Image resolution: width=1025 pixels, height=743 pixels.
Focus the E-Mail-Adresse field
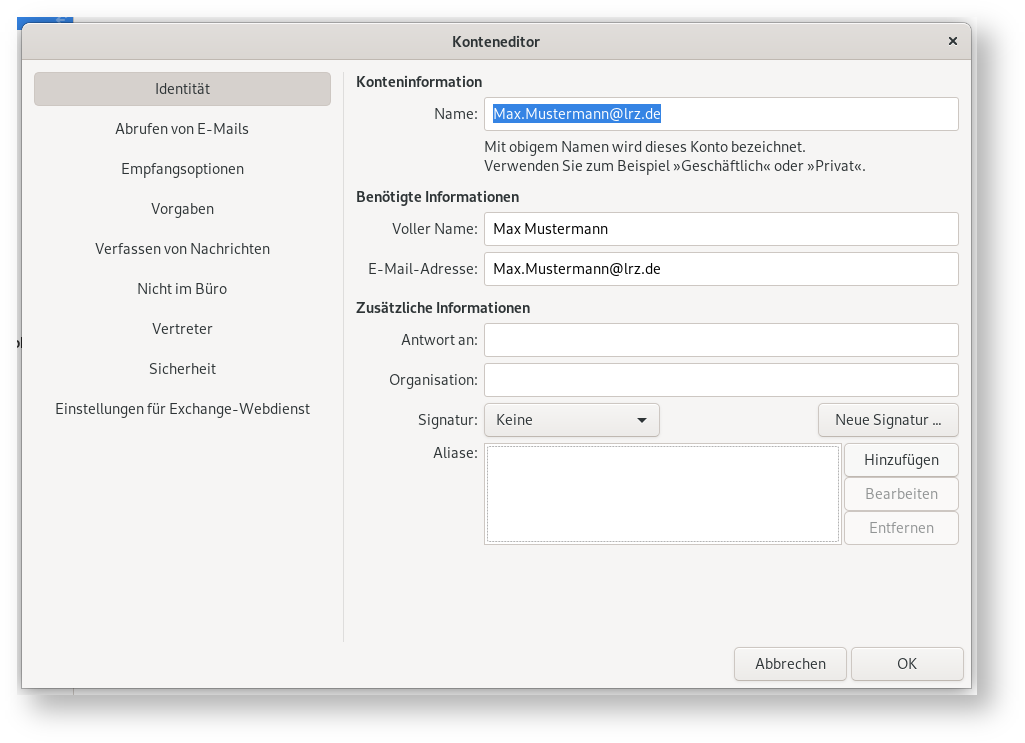pyautogui.click(x=720, y=269)
